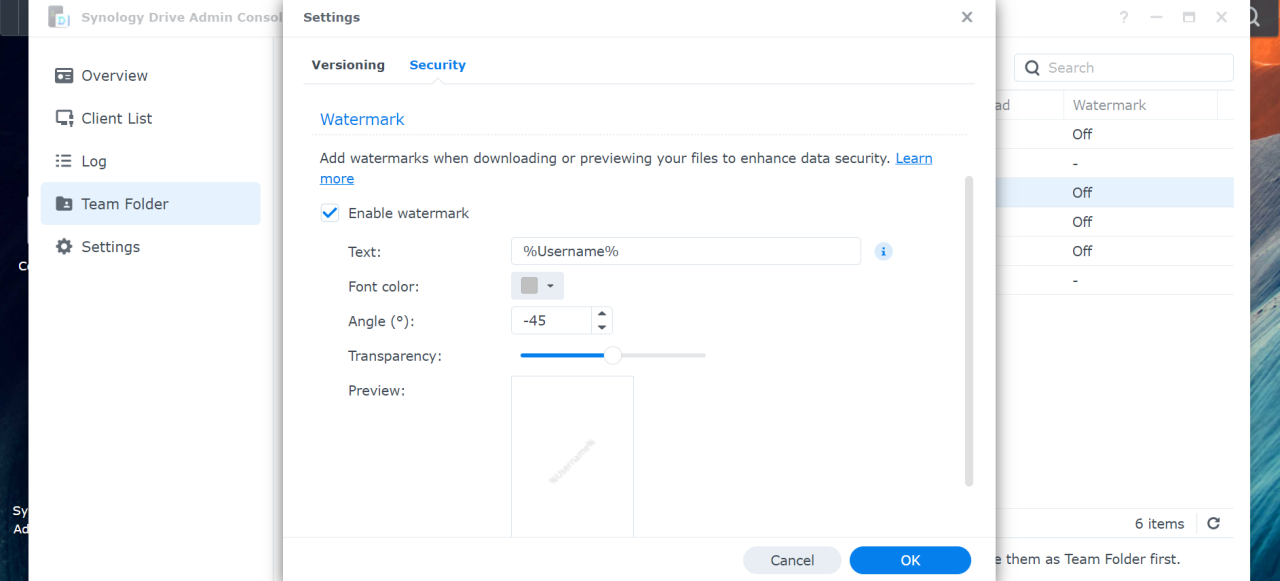Refresh the team folder list

point(1213,523)
